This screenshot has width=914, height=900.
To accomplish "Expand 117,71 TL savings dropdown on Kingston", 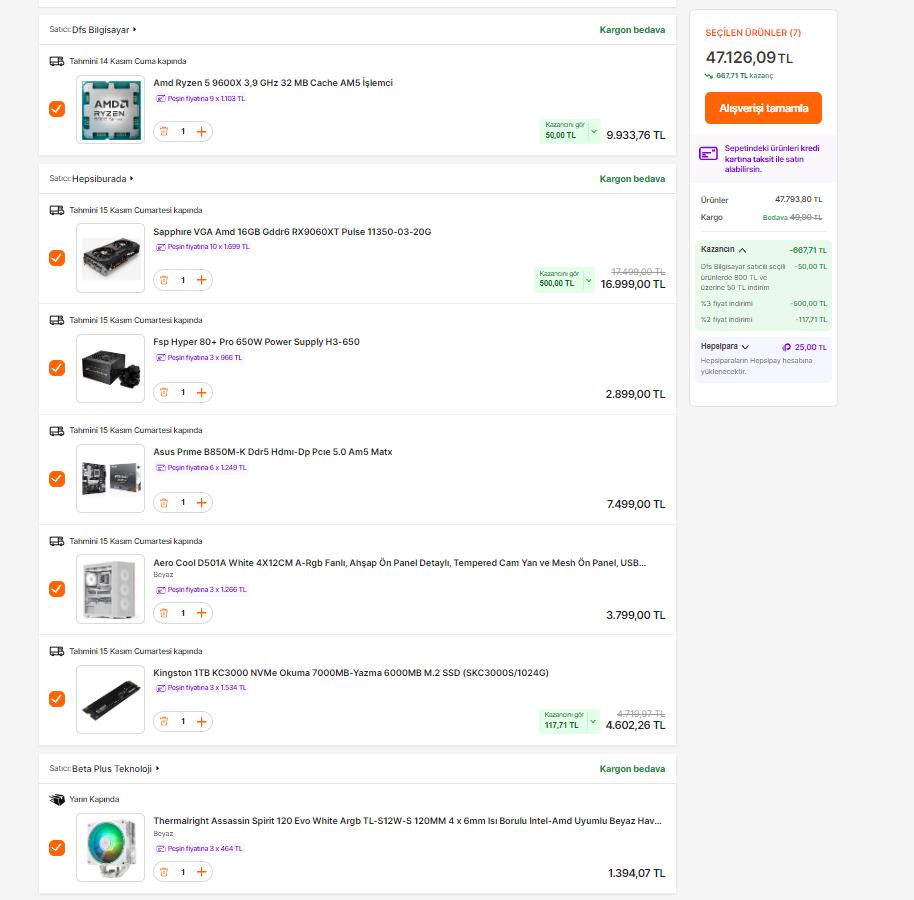I will pos(593,722).
